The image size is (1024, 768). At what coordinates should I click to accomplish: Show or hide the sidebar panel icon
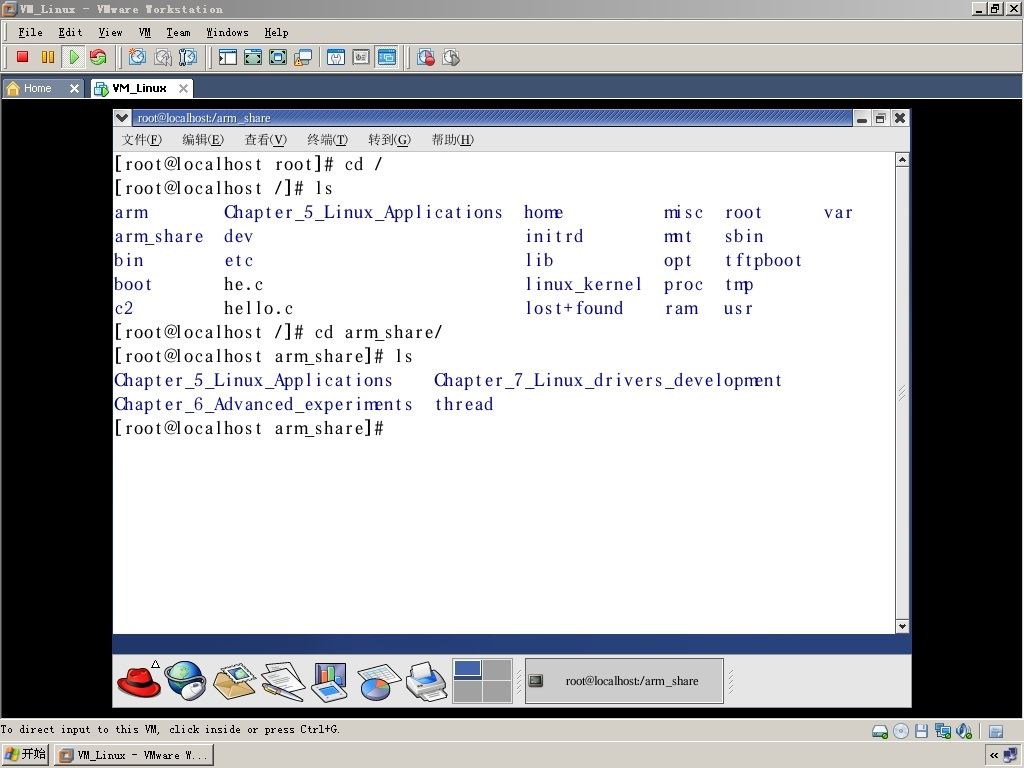[227, 57]
